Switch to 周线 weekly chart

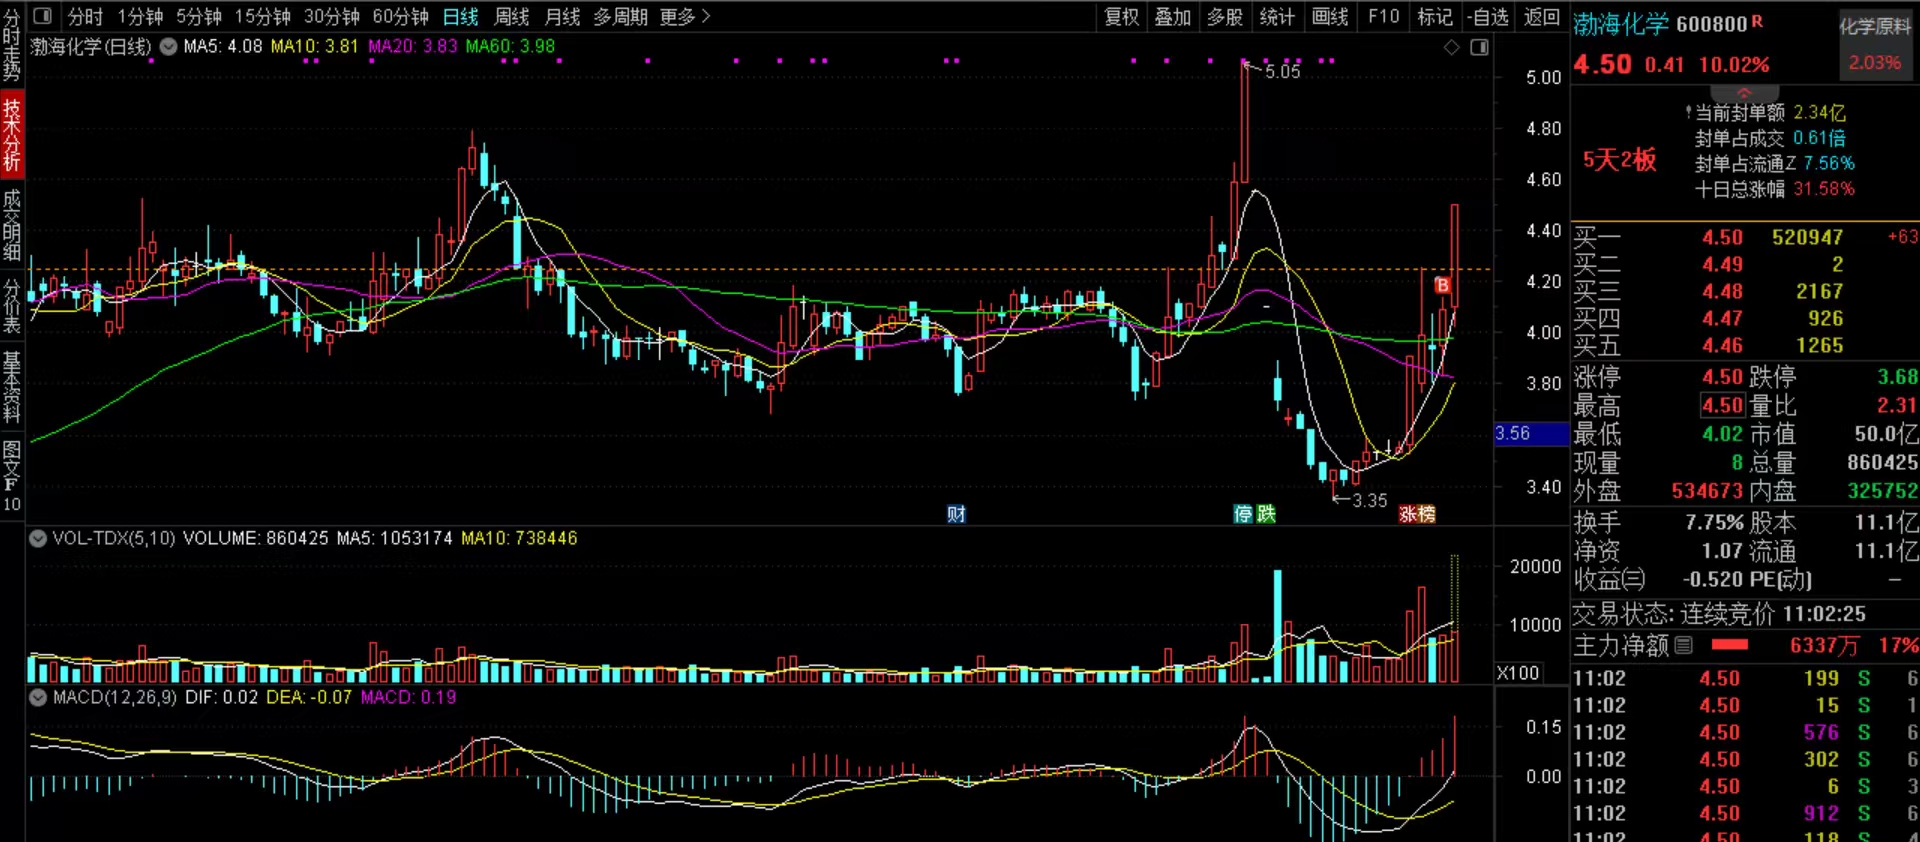click(512, 16)
